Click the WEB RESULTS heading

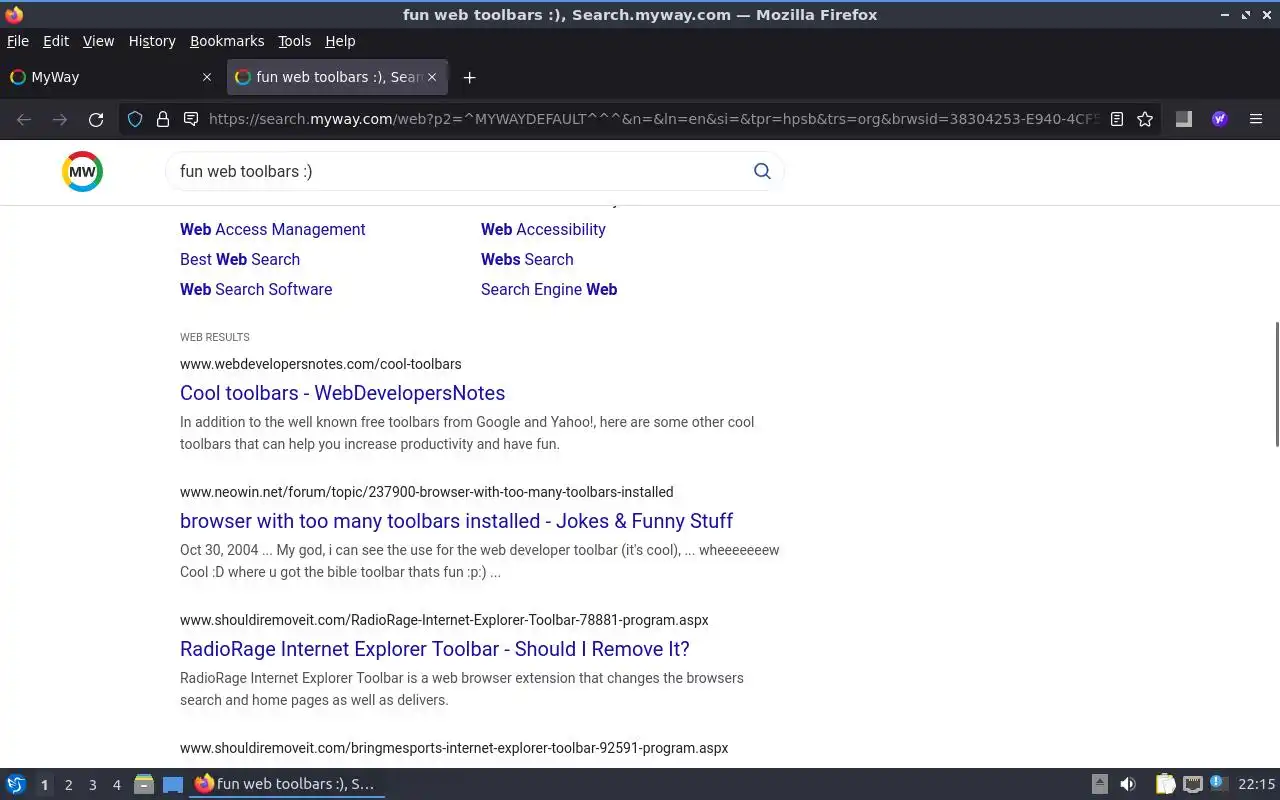tap(215, 337)
